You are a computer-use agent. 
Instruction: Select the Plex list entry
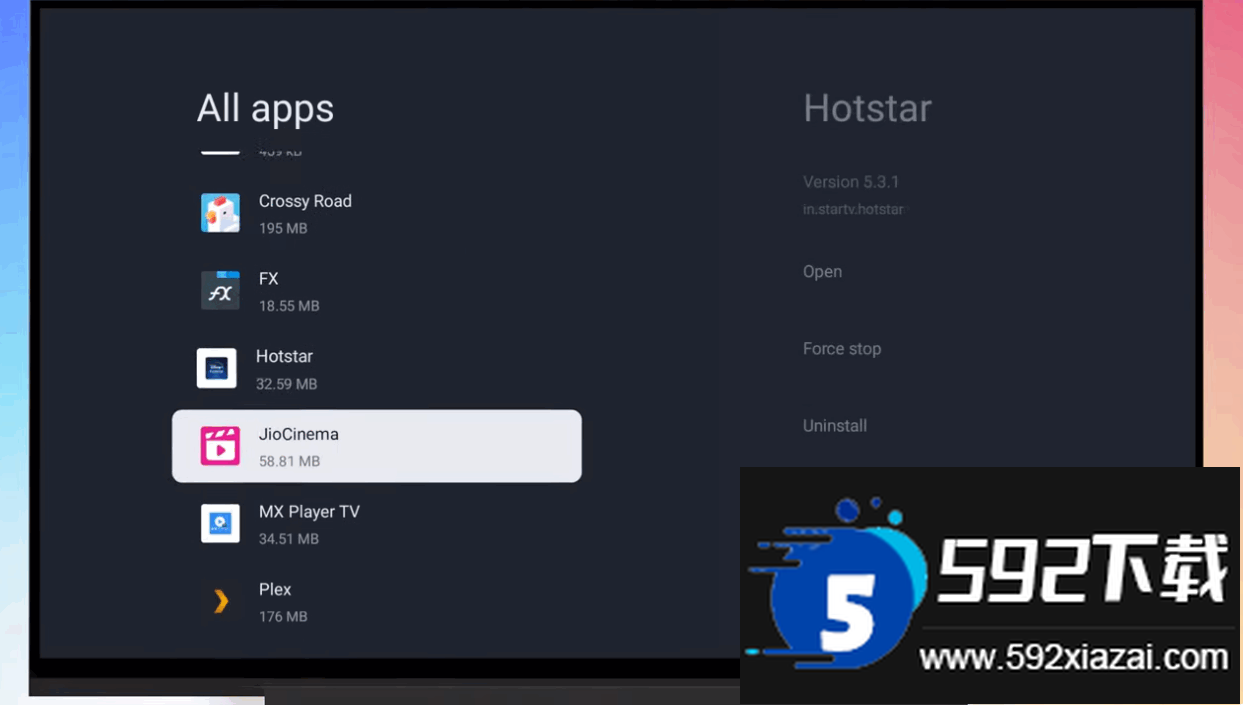pyautogui.click(x=274, y=601)
